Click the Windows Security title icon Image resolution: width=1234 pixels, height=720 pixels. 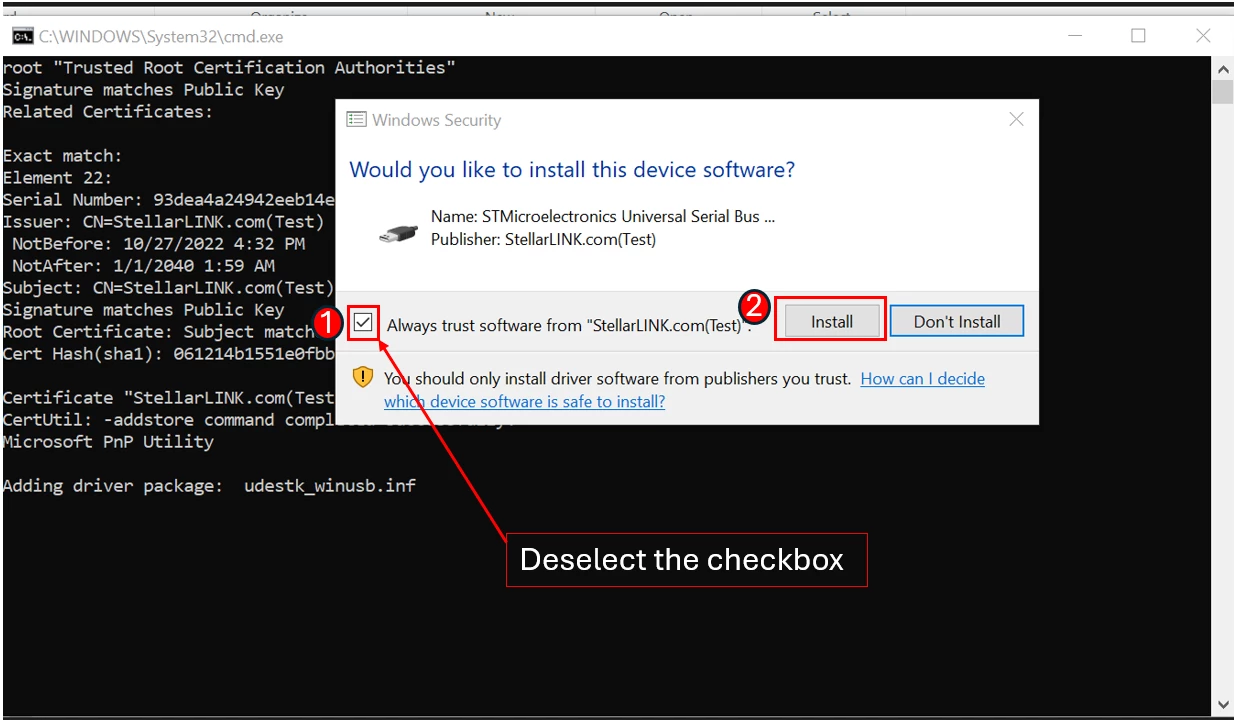click(x=356, y=120)
